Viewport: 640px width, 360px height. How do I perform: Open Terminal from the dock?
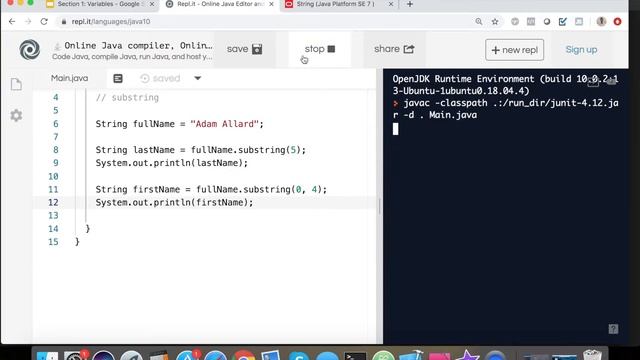click(x=355, y=355)
